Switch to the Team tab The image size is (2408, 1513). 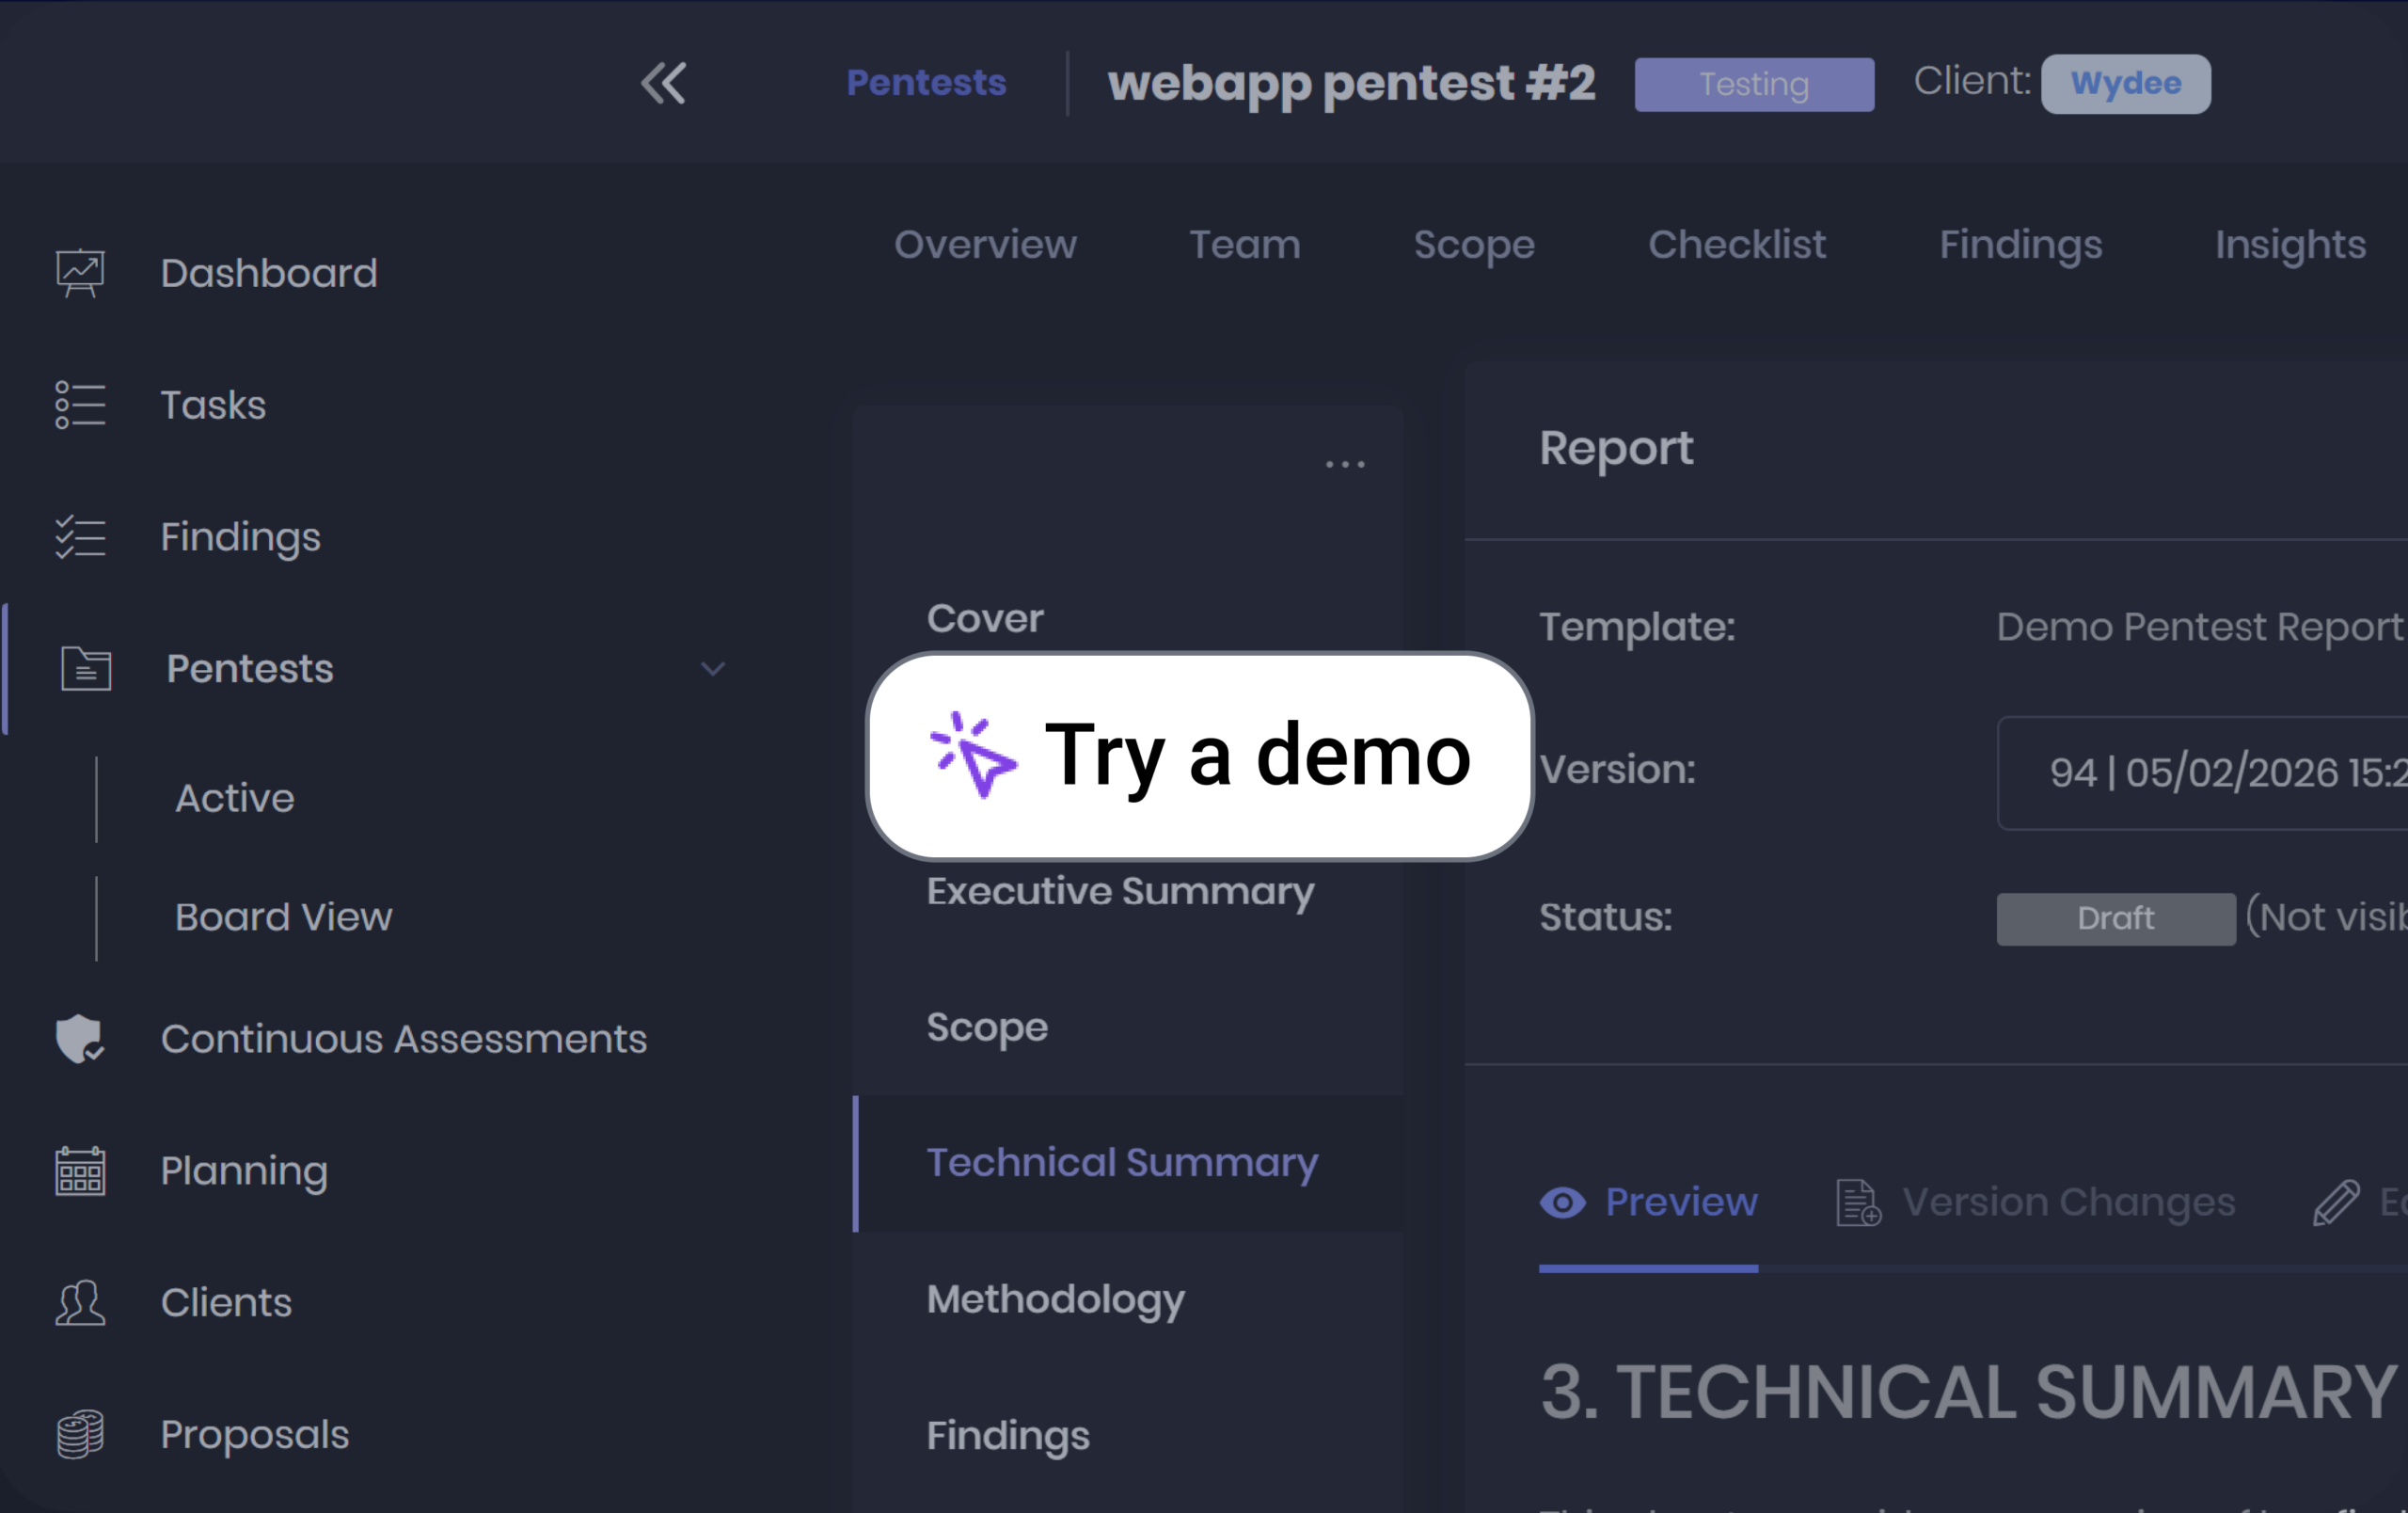pyautogui.click(x=1245, y=245)
